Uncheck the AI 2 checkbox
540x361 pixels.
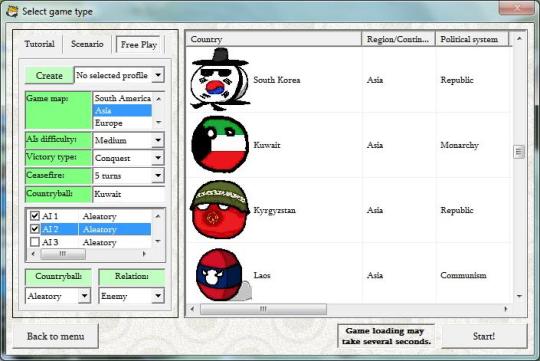(35, 229)
